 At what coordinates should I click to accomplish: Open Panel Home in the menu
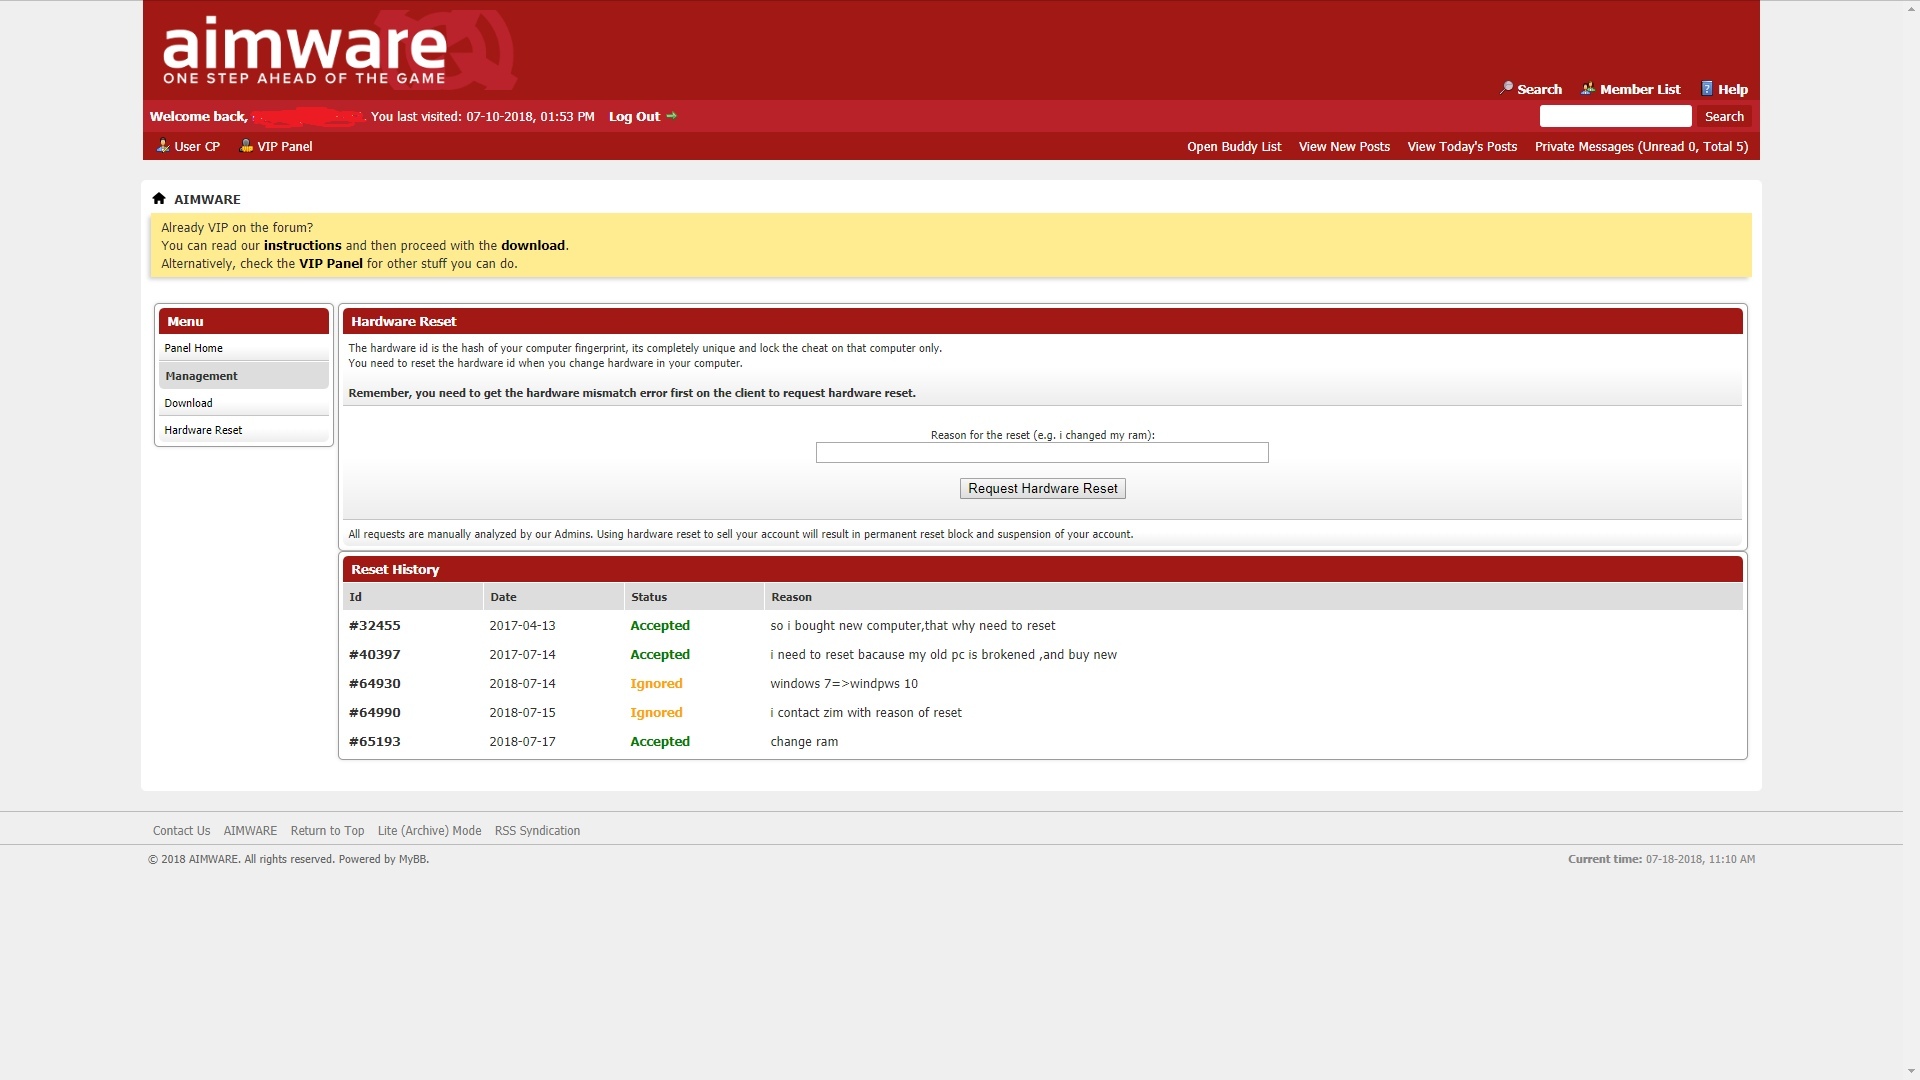[x=194, y=348]
